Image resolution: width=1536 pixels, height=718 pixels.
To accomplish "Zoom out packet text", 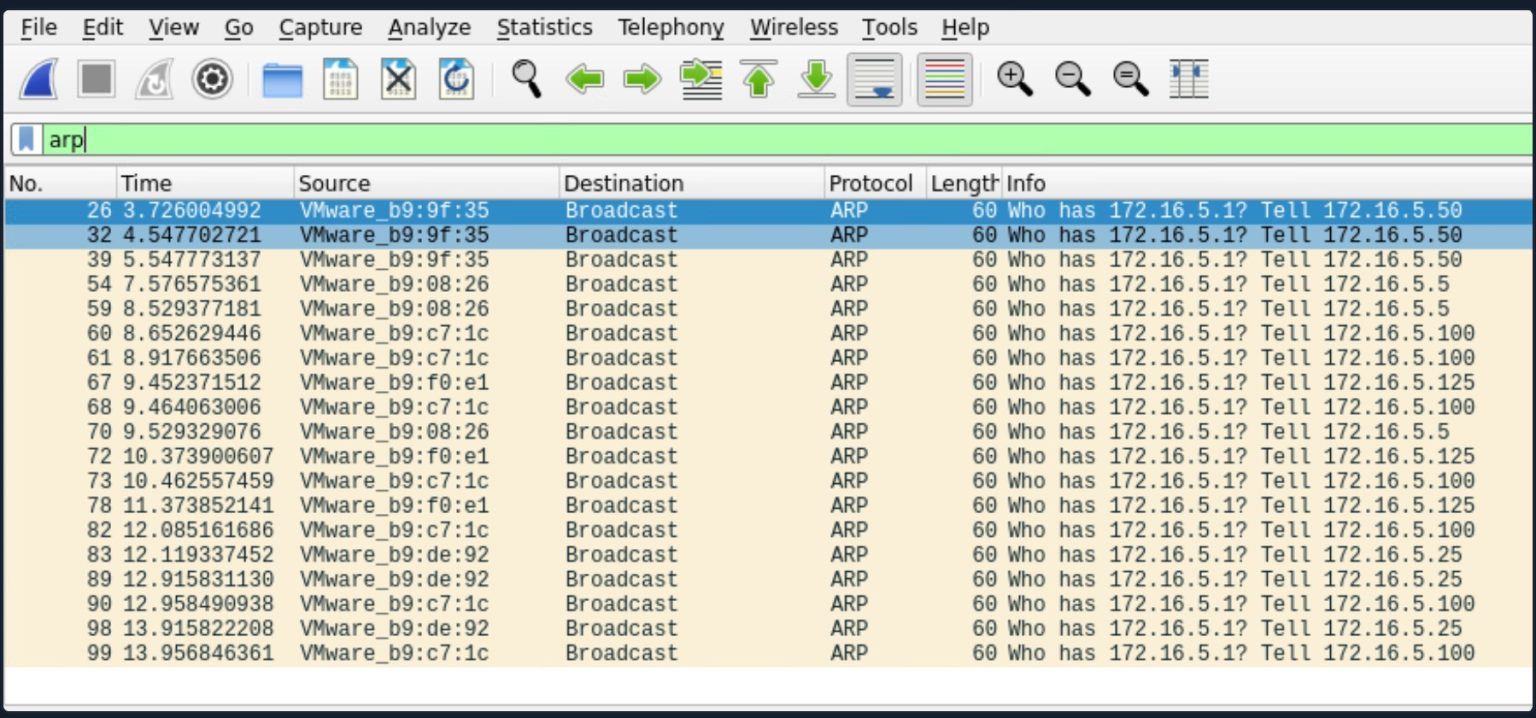I will pos(1073,79).
